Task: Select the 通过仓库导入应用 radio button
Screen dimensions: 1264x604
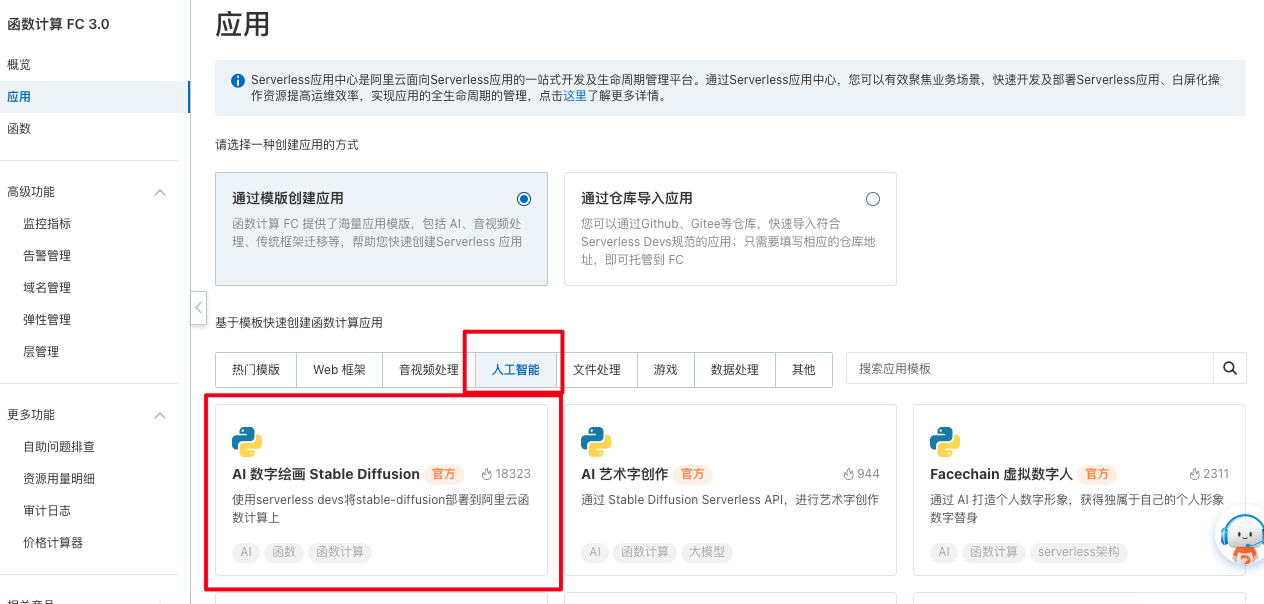Action: (873, 198)
